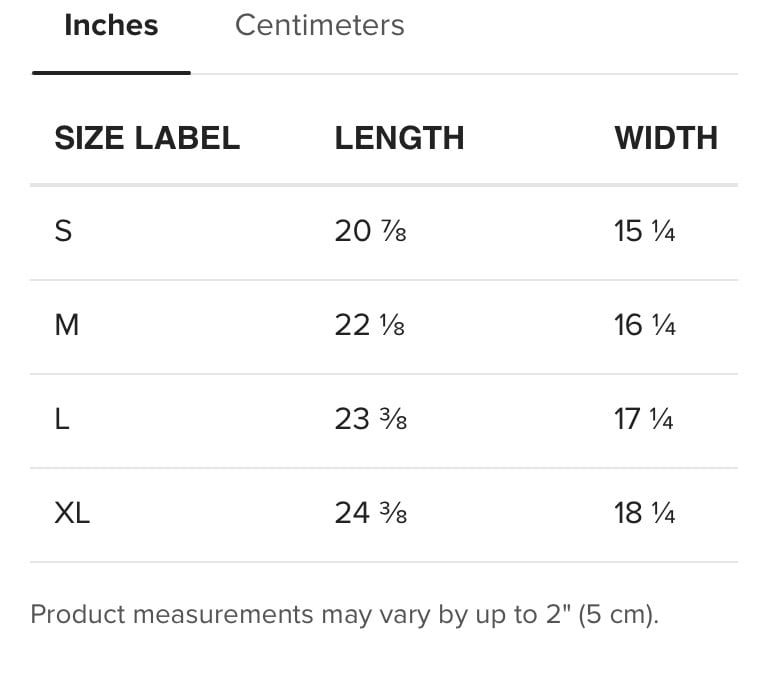Click the 16 ¼ width value
The image size is (762, 683).
pos(644,325)
